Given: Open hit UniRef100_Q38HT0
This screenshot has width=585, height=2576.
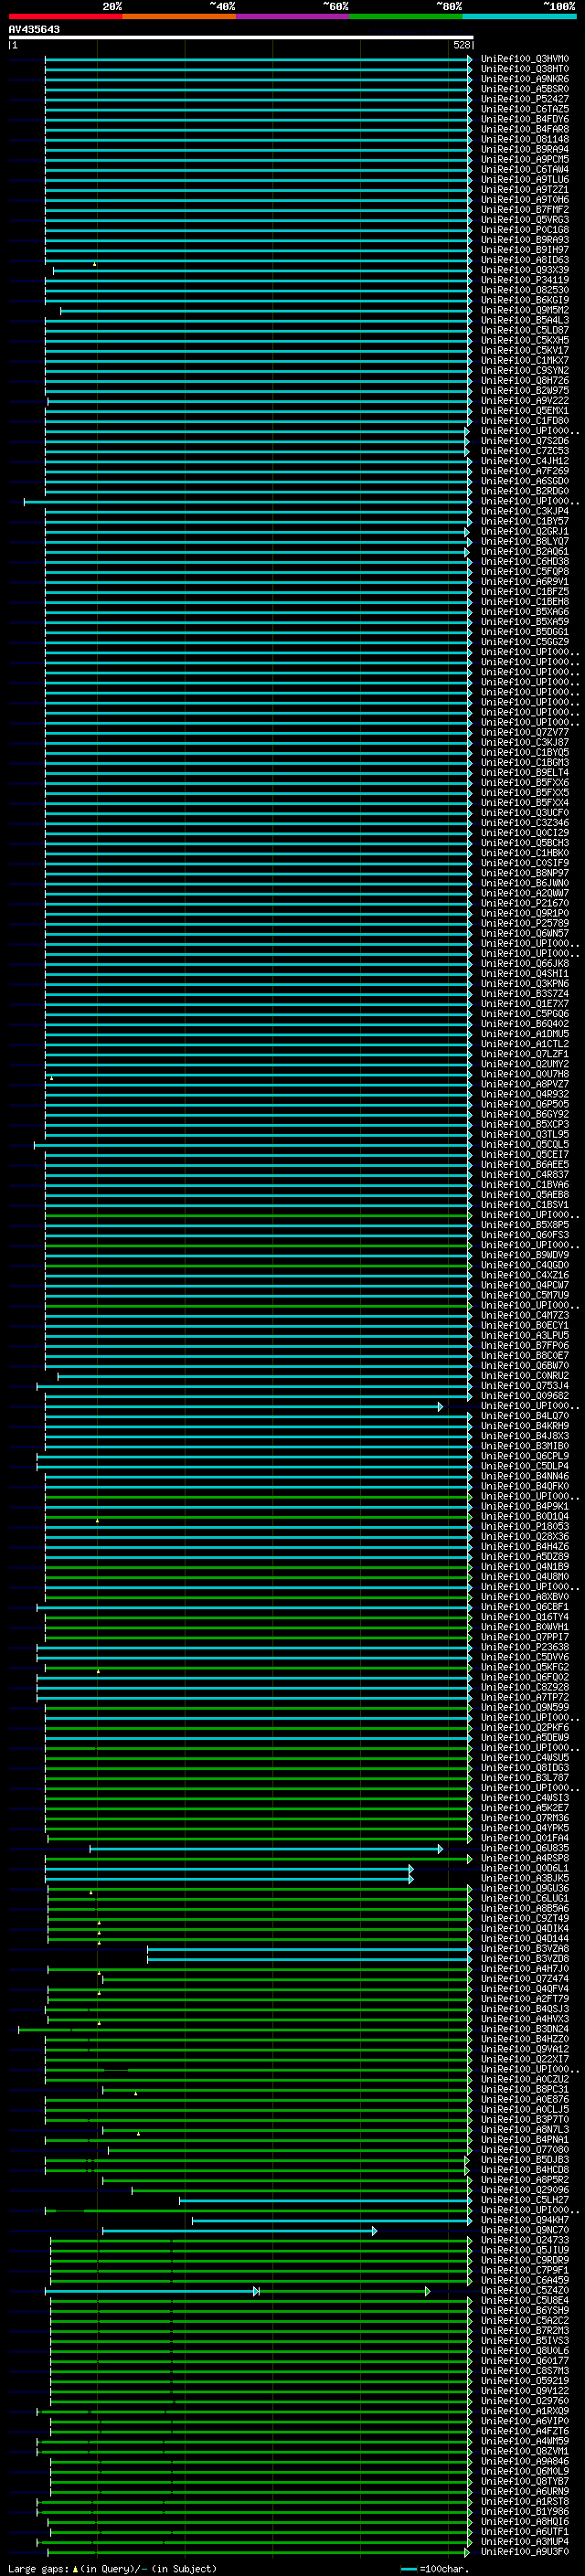Looking at the screenshot, I should click(525, 69).
